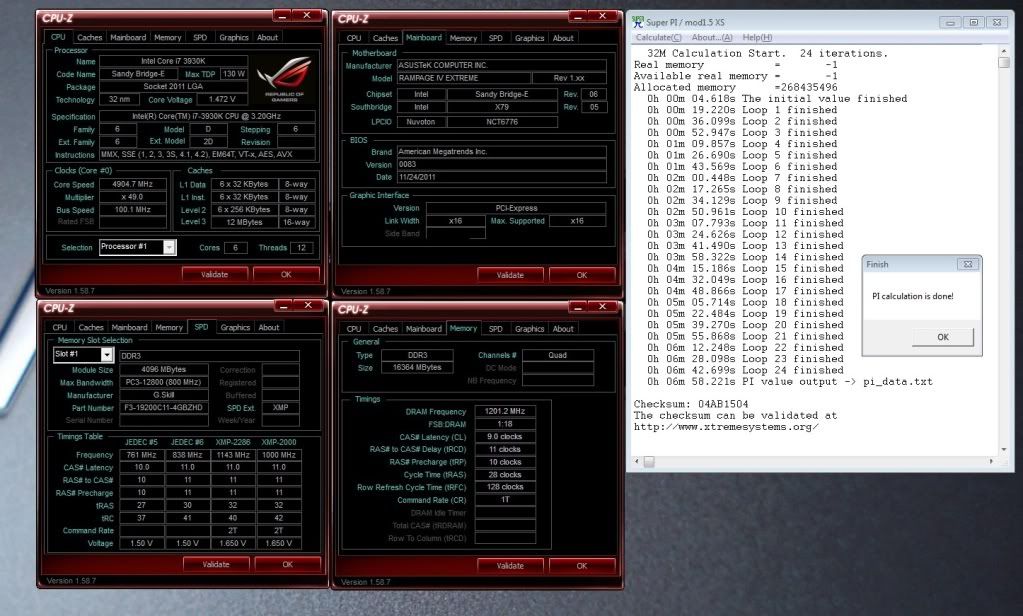Open the Slot #1 memory slot dropdown

click(106, 354)
